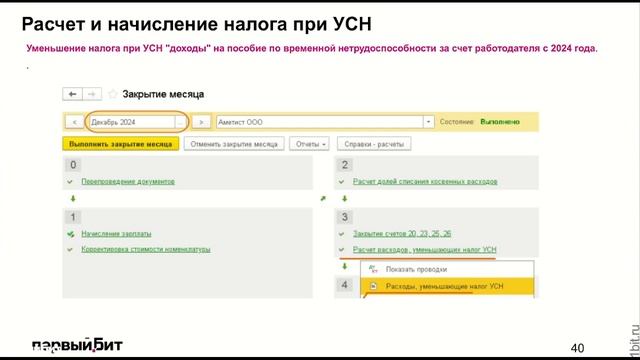640x360 pixels.
Task: Click Отменить закрытие месяца button
Action: (234, 144)
